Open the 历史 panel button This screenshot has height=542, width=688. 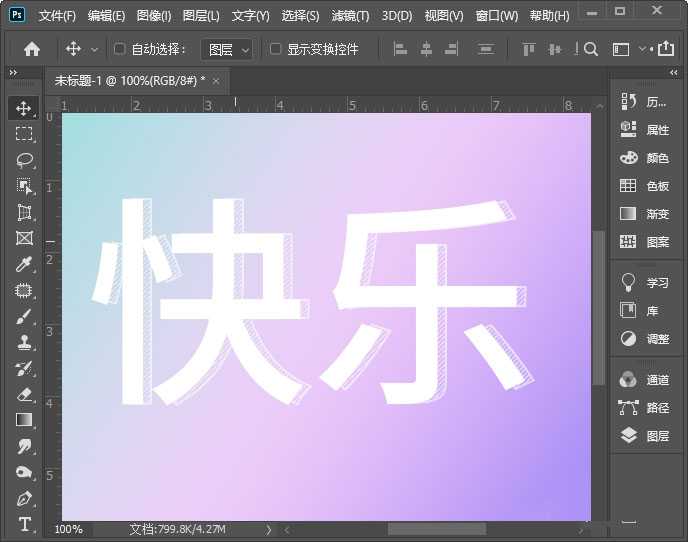645,102
